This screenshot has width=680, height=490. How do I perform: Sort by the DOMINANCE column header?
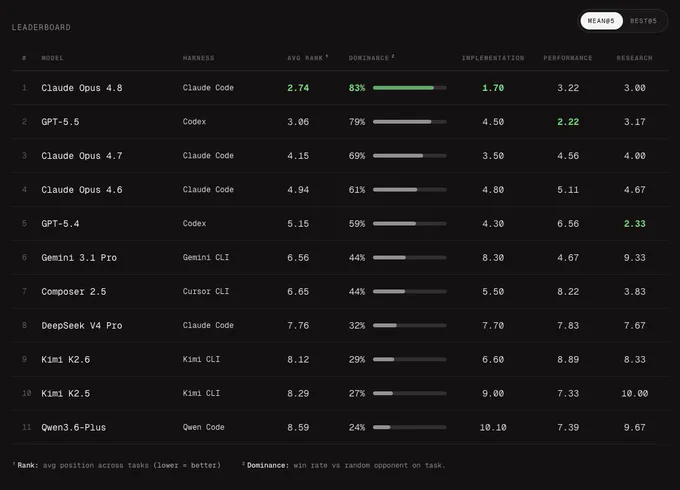pyautogui.click(x=369, y=58)
